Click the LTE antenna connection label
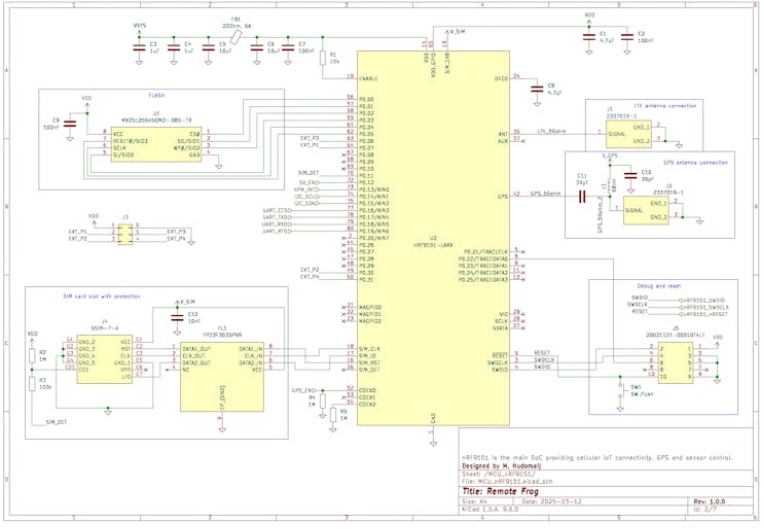 [637, 103]
